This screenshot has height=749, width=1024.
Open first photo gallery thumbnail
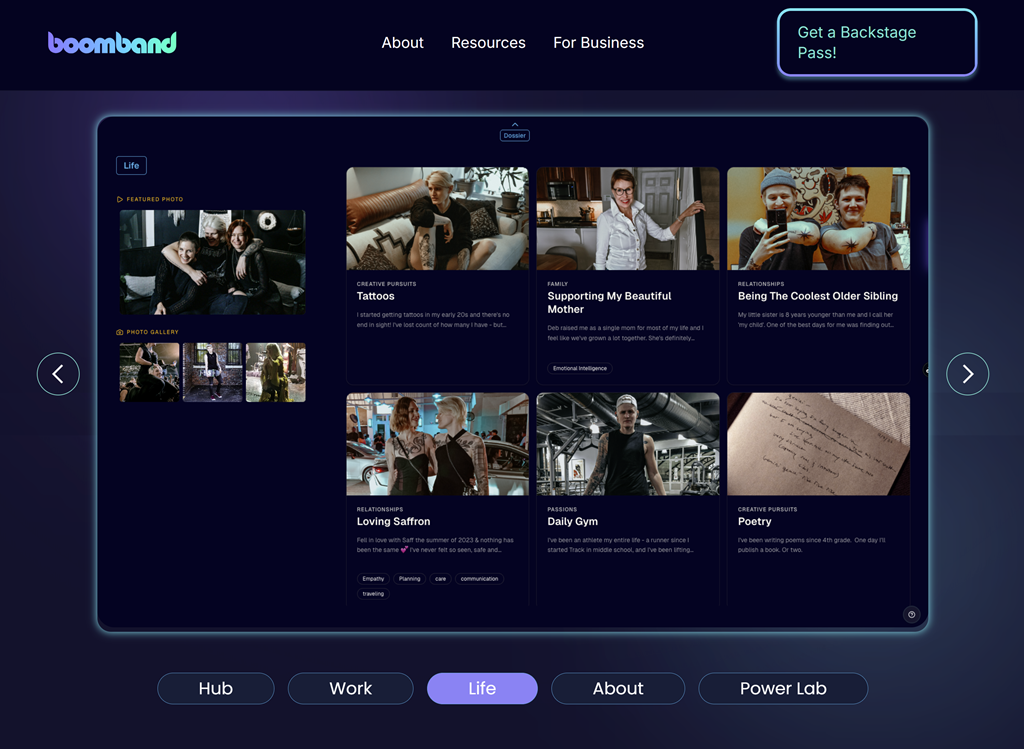pyautogui.click(x=149, y=372)
